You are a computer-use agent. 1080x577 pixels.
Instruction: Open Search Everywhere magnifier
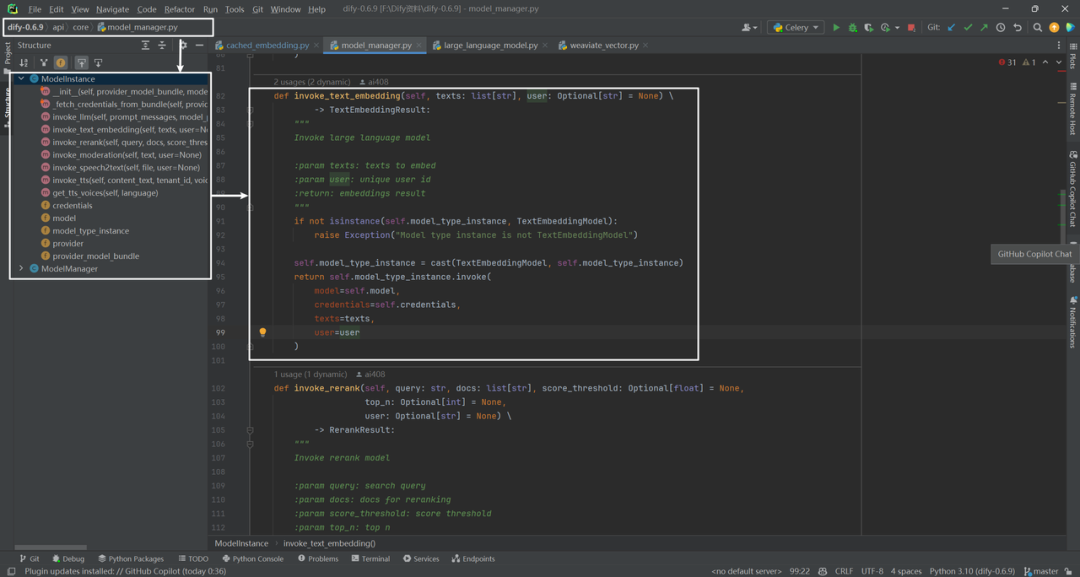pyautogui.click(x=1037, y=28)
